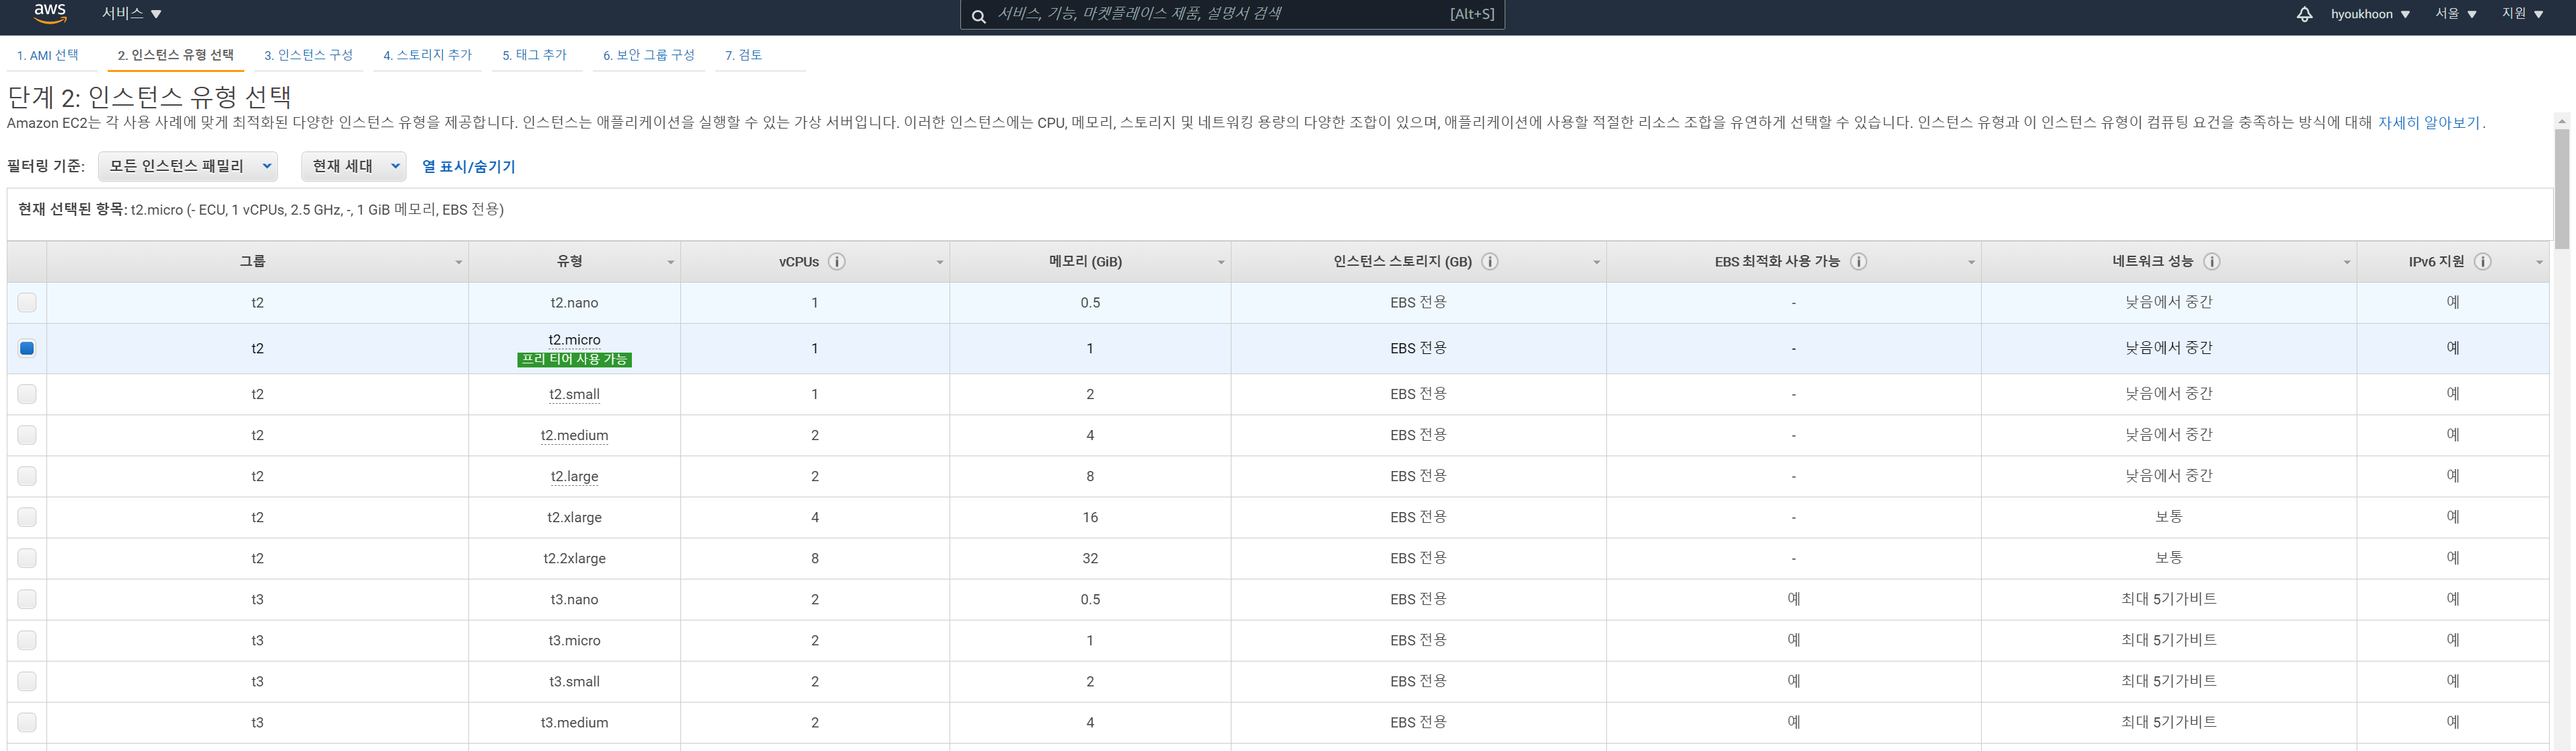Viewport: 2576px width, 751px height.
Task: Click the AWS logo home icon
Action: point(49,13)
